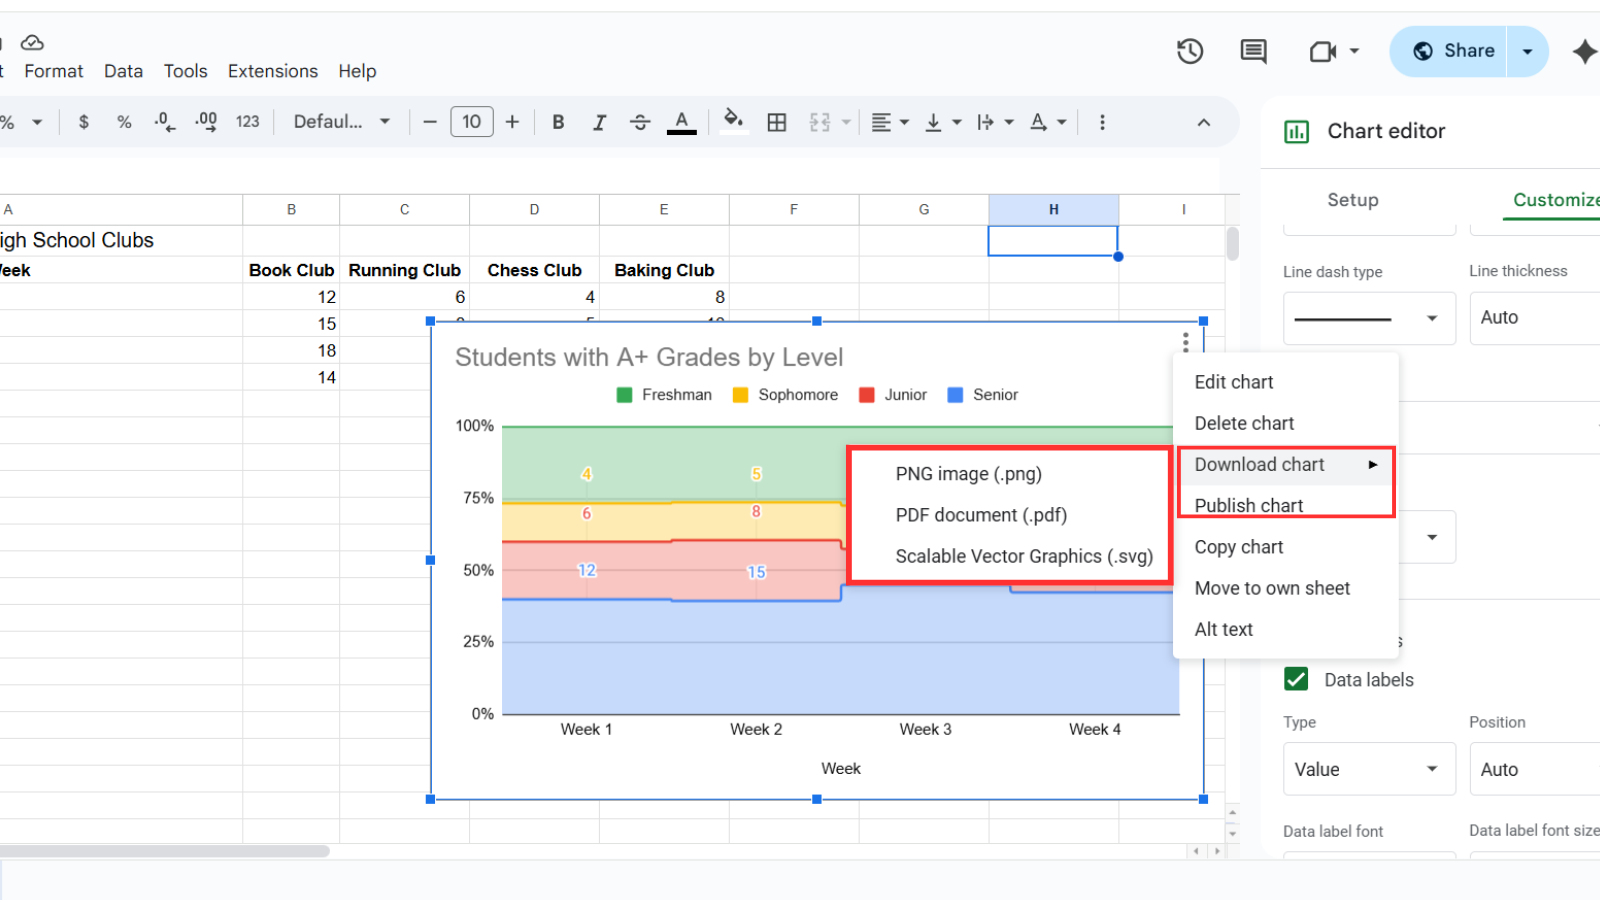This screenshot has width=1600, height=900.
Task: Open toolbar more options three dots
Action: pyautogui.click(x=1102, y=122)
